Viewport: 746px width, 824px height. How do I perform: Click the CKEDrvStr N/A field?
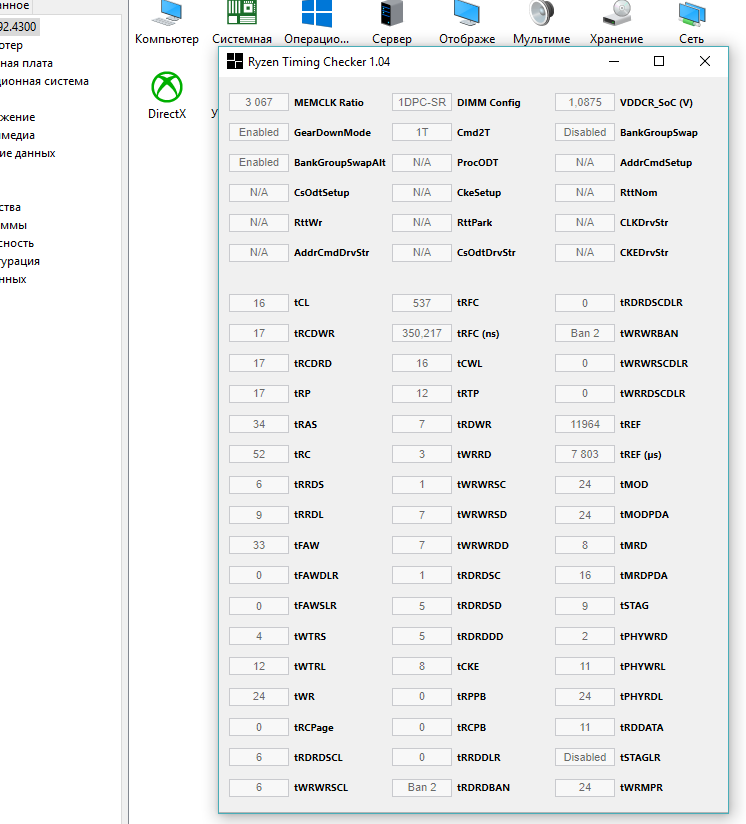585,252
